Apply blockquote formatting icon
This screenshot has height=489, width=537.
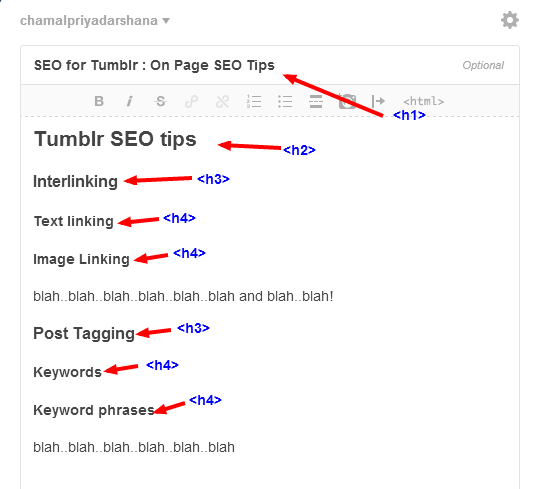click(x=316, y=101)
